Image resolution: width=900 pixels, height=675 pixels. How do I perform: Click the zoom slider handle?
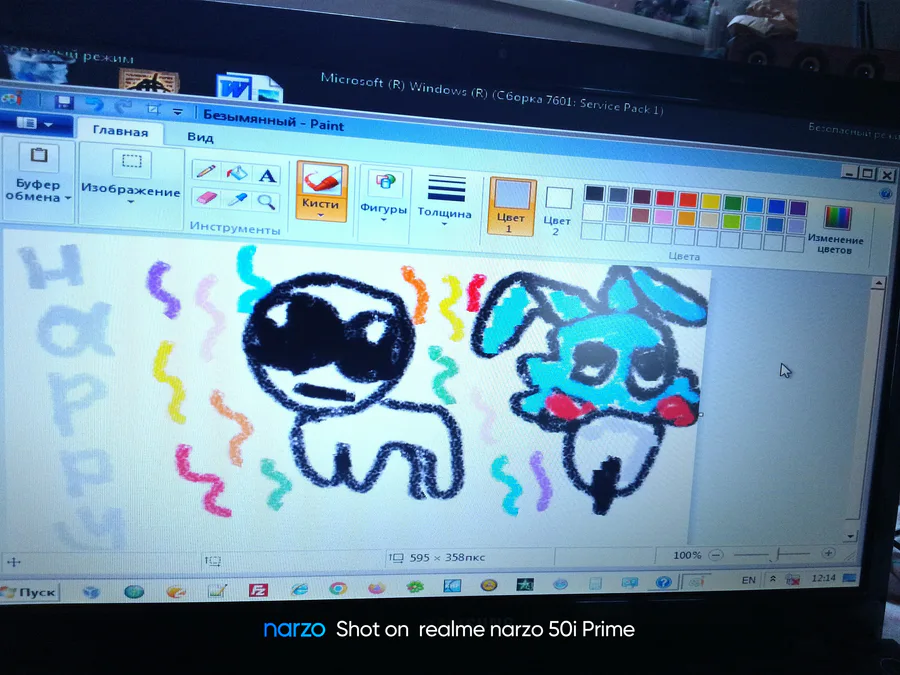pyautogui.click(x=778, y=554)
